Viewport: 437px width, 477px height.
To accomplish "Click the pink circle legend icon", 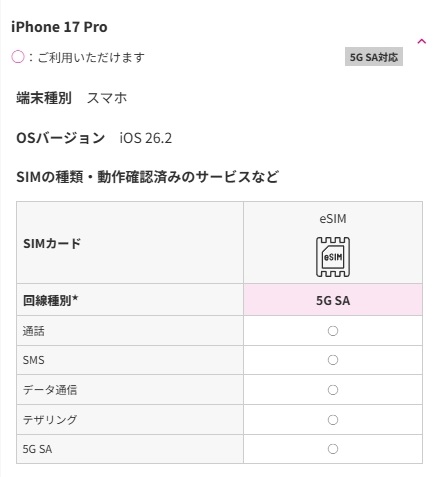I will [18, 57].
